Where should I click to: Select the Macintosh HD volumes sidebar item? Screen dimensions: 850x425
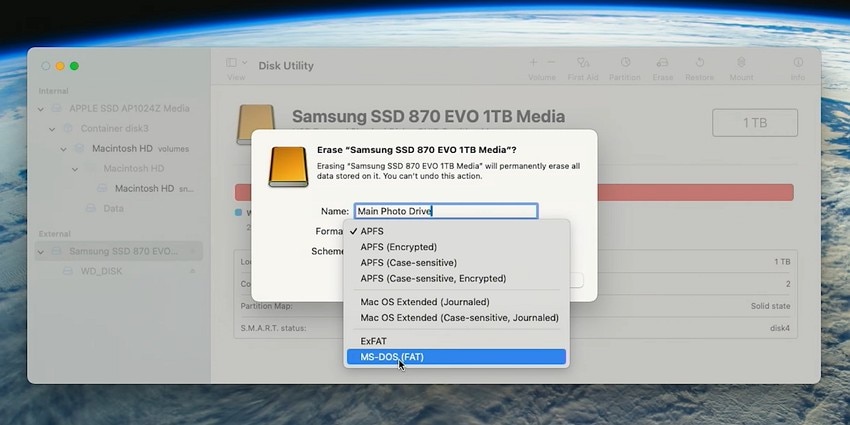[140, 149]
